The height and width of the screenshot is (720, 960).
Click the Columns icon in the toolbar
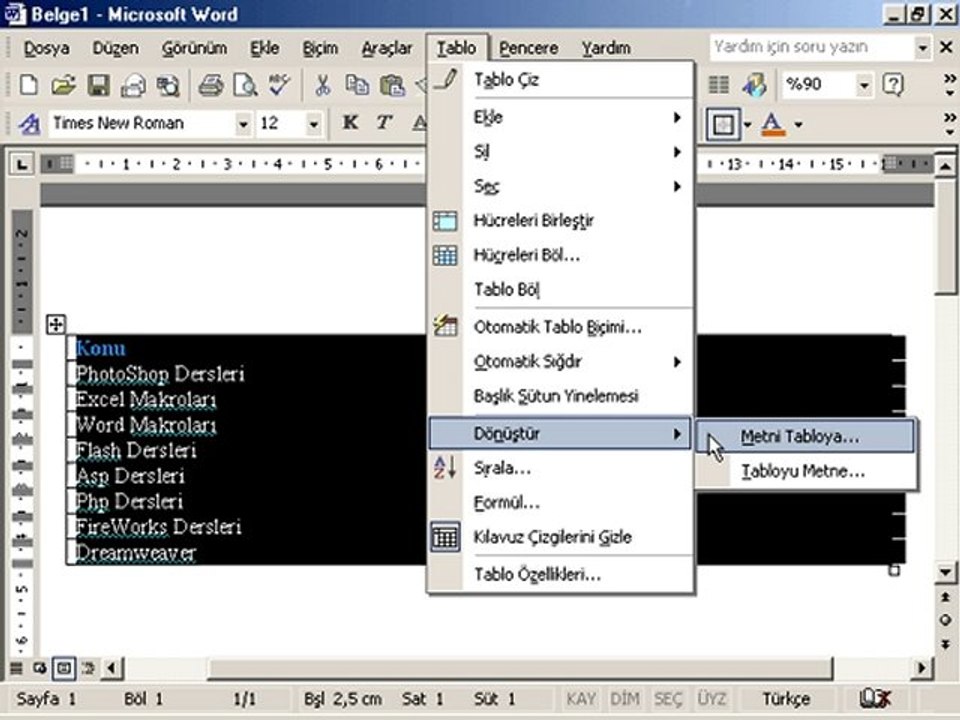click(718, 85)
